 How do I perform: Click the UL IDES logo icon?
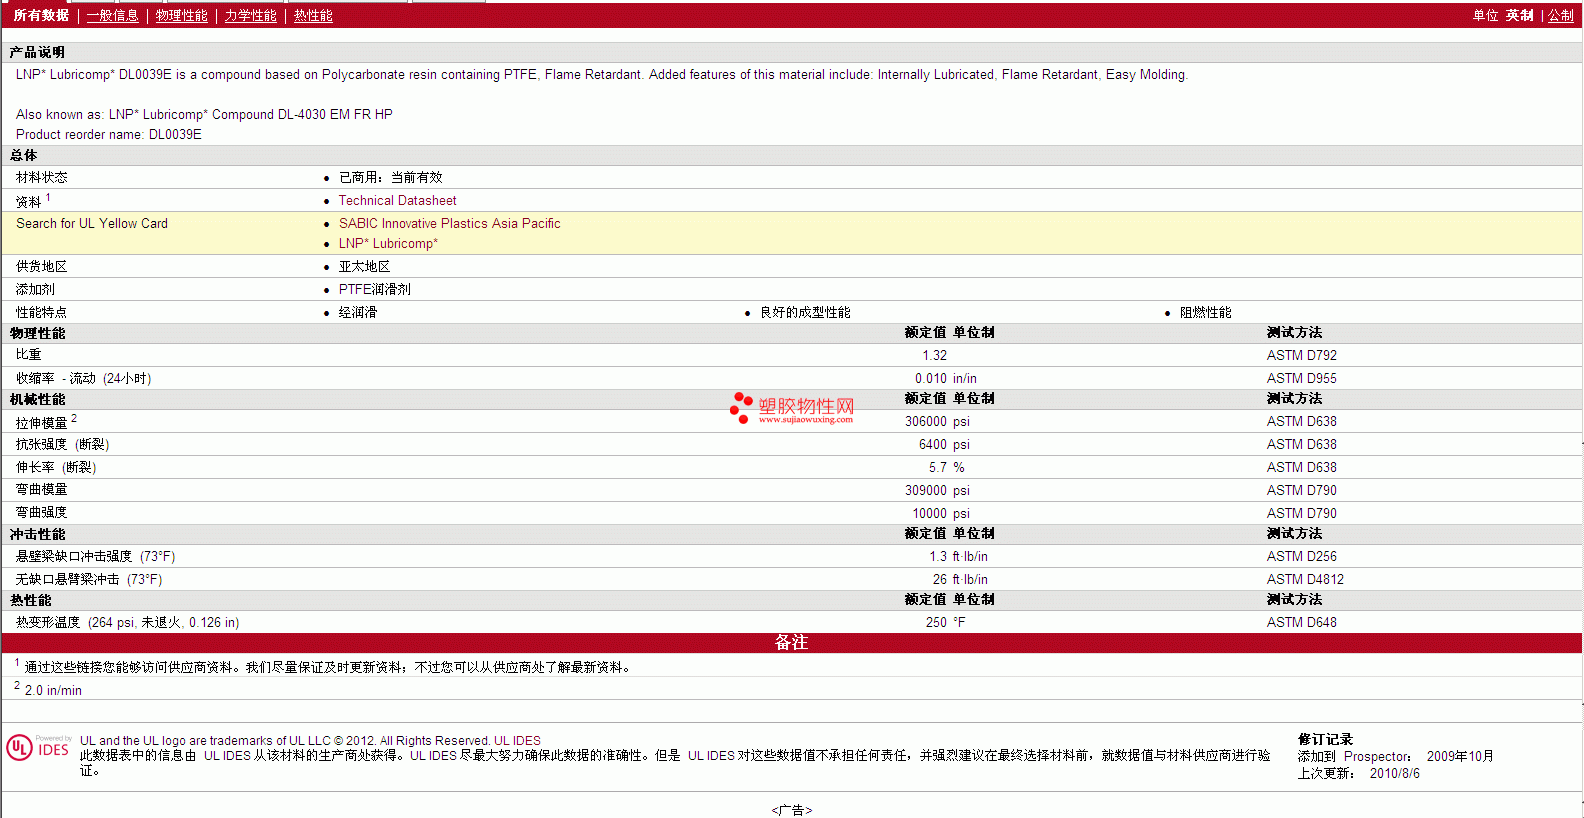point(39,747)
